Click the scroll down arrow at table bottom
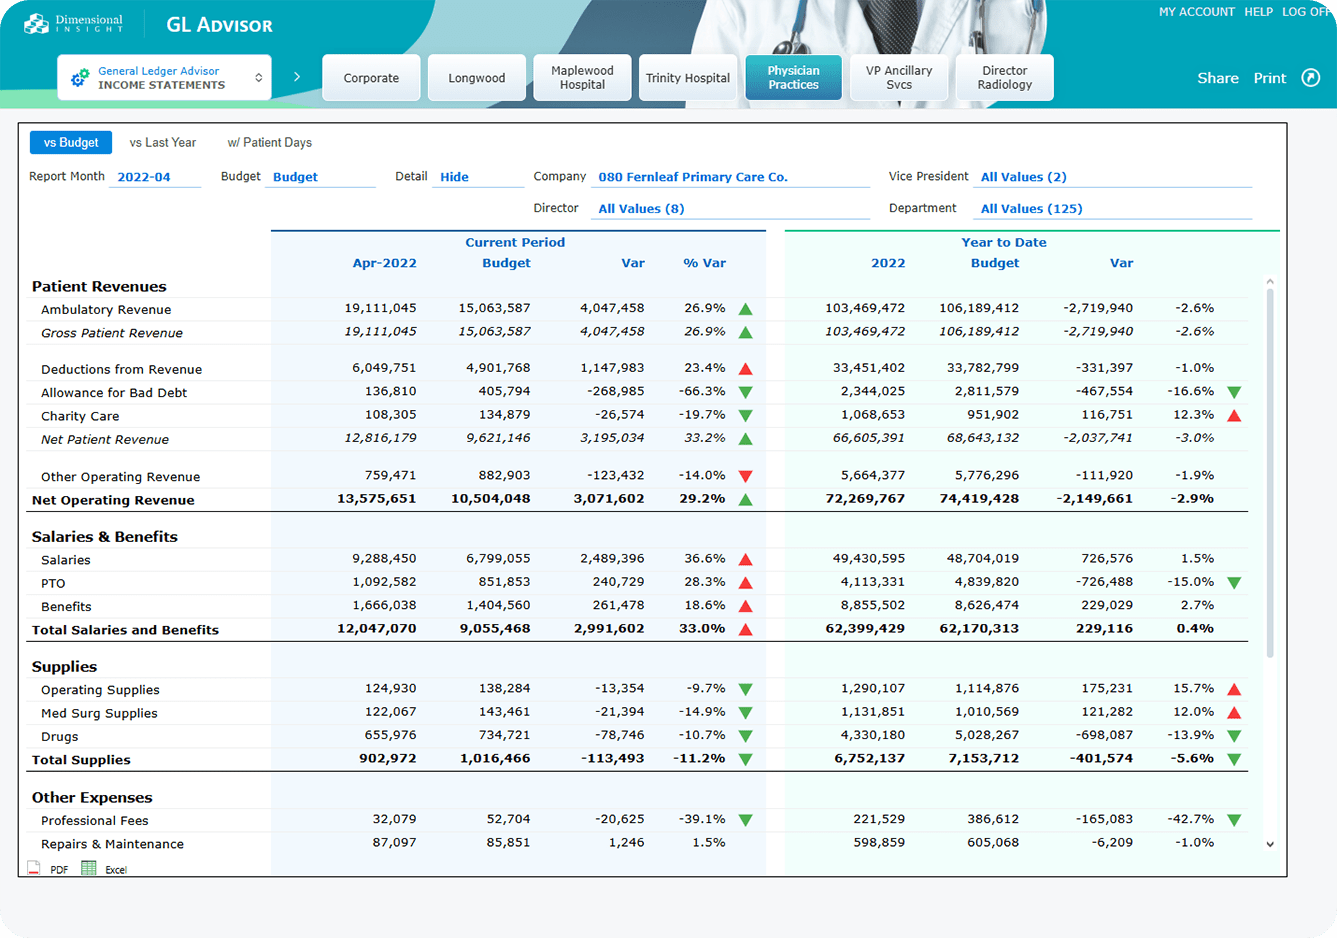The image size is (1337, 938). (x=1270, y=845)
